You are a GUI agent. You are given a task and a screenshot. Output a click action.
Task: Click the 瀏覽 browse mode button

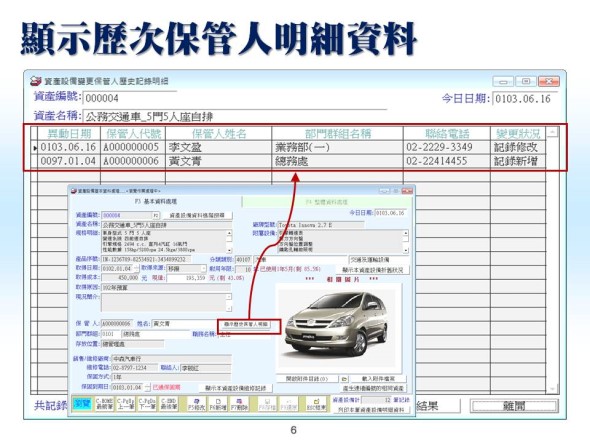click(82, 404)
